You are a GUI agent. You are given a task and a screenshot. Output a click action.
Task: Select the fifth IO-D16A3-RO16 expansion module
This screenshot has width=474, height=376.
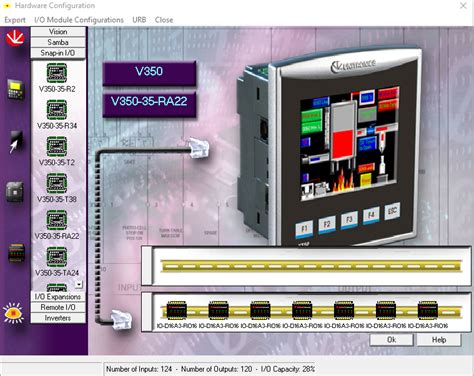pyautogui.click(x=344, y=310)
